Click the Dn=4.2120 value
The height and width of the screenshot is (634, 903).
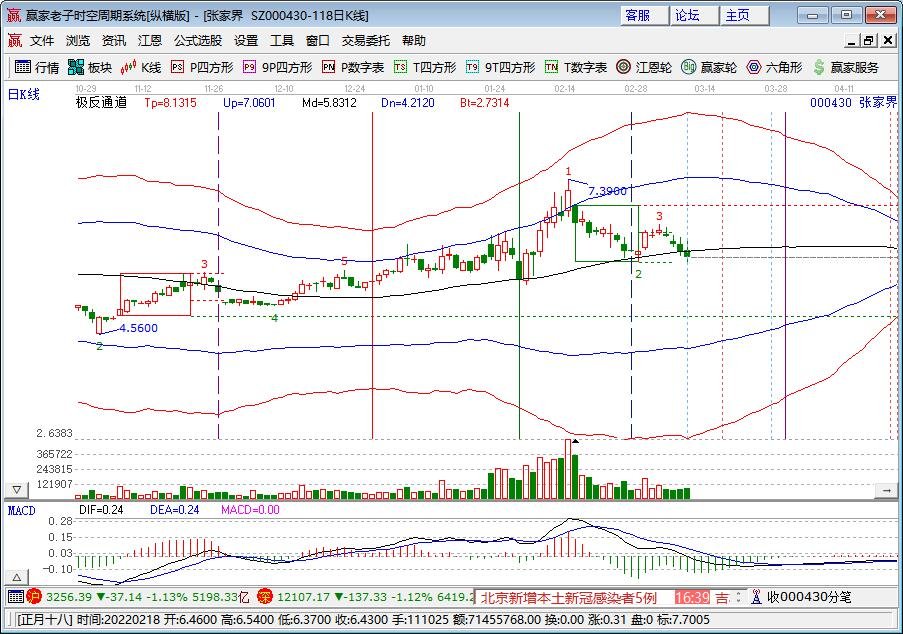point(408,102)
